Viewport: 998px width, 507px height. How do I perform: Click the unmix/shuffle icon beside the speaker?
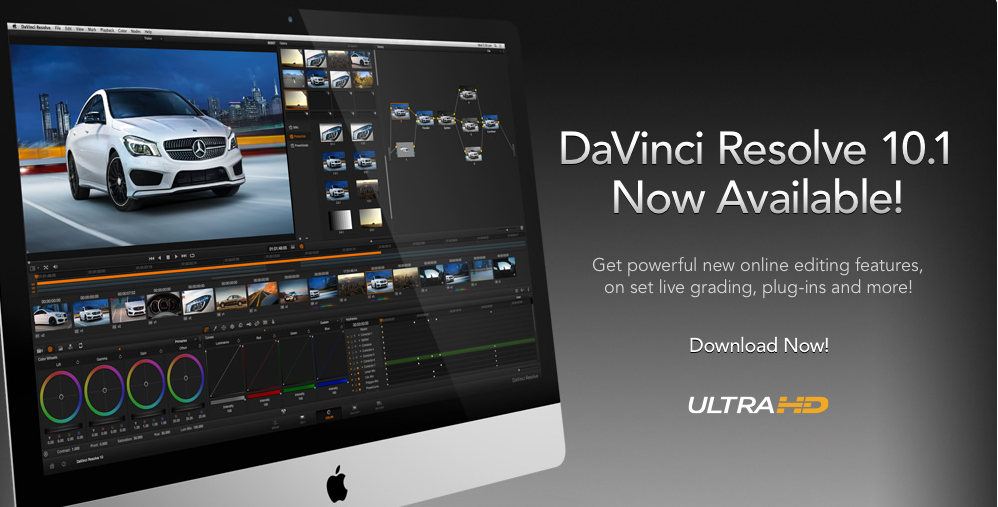[46, 267]
